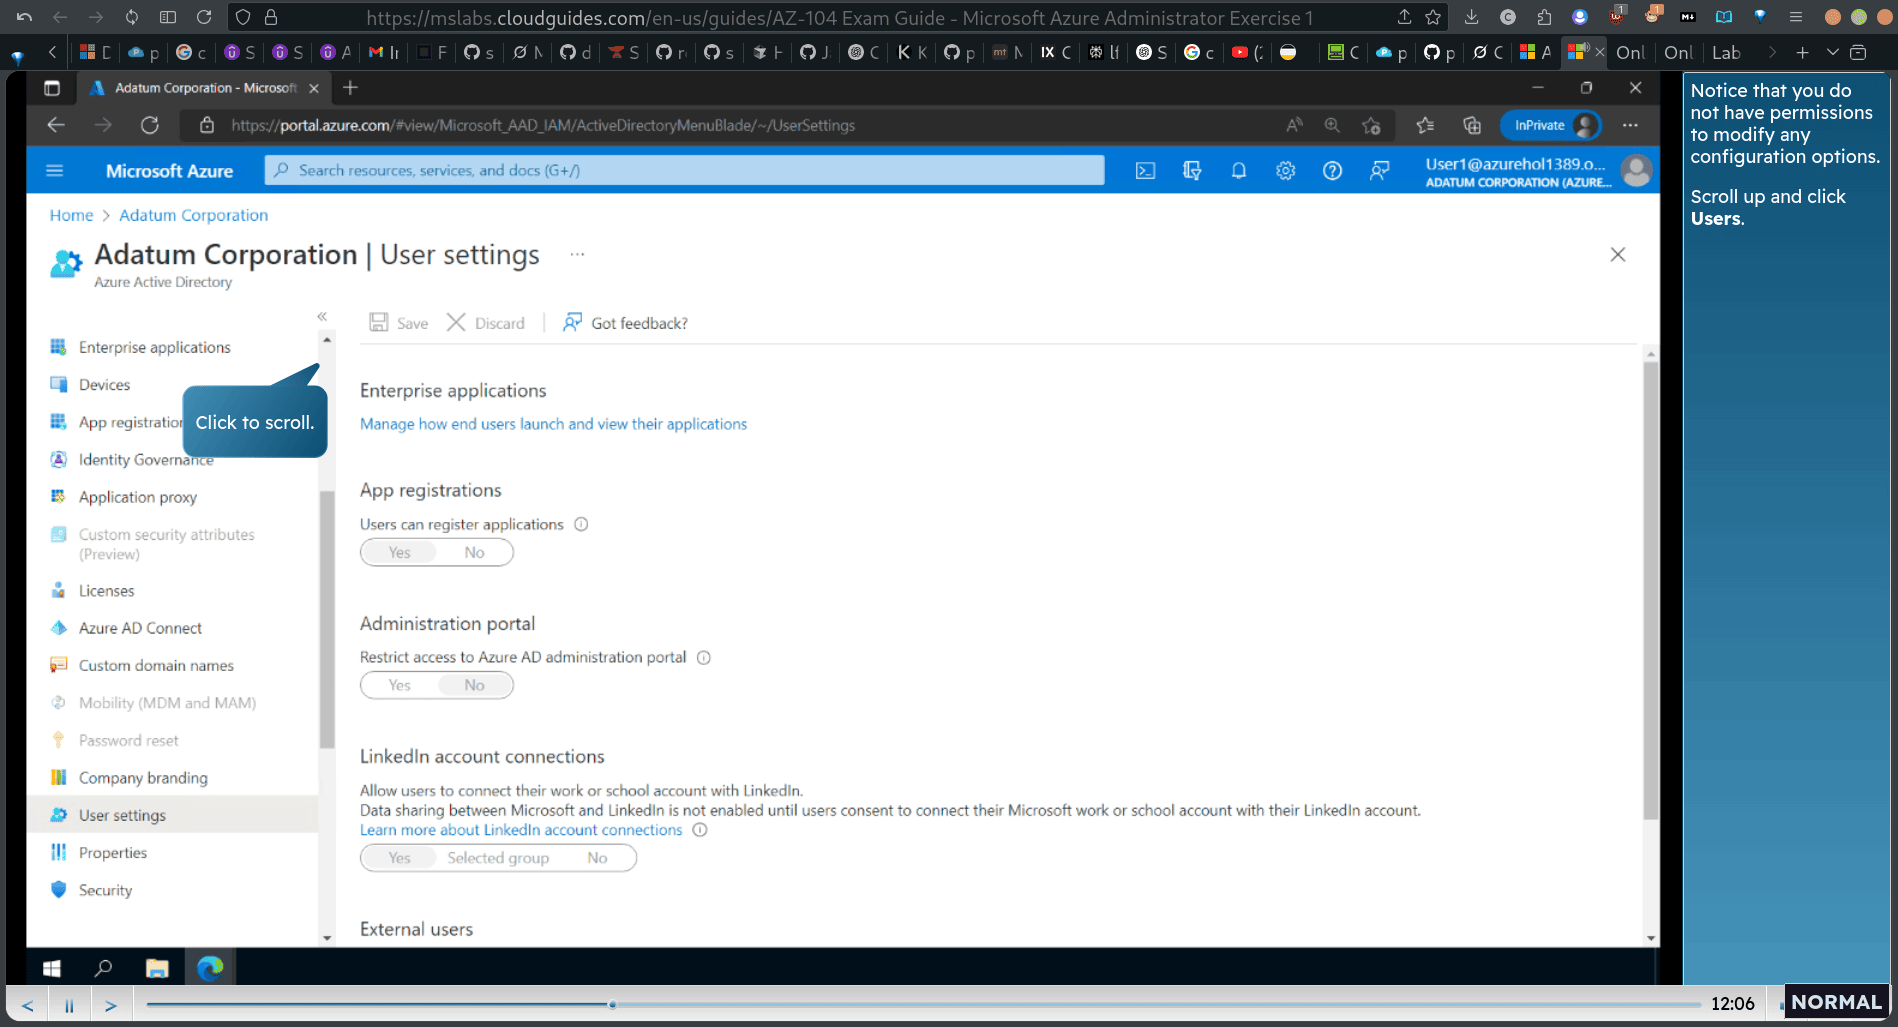
Task: Open Edge collections icon
Action: click(1472, 125)
